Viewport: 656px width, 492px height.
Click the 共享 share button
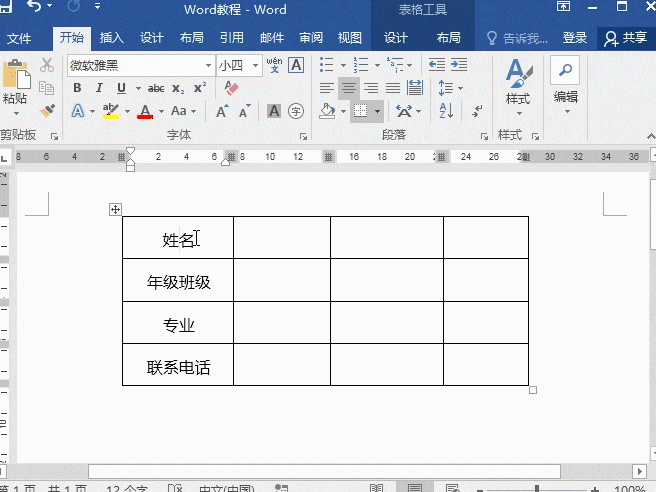pos(626,38)
